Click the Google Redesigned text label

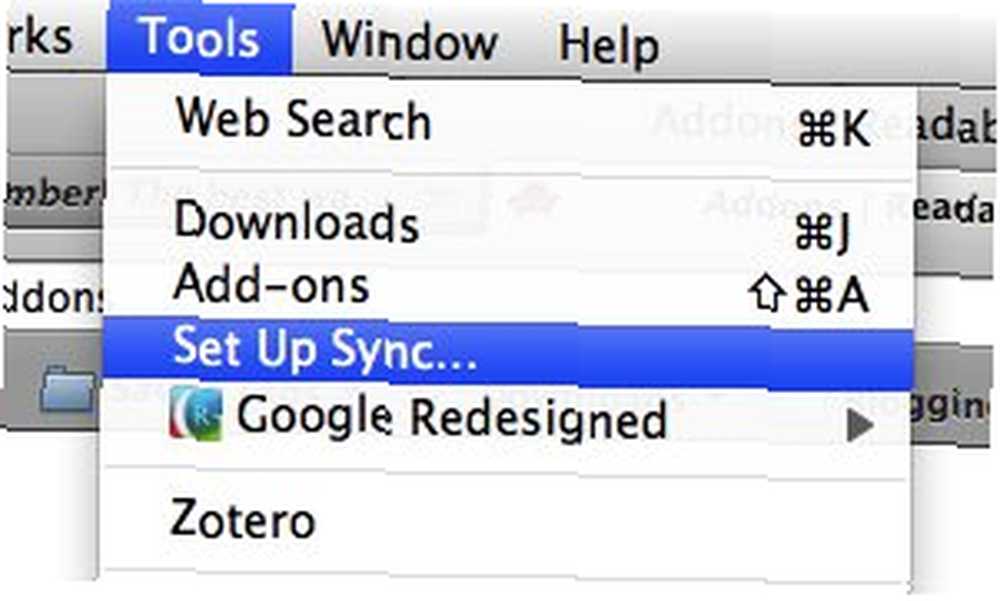coord(451,418)
